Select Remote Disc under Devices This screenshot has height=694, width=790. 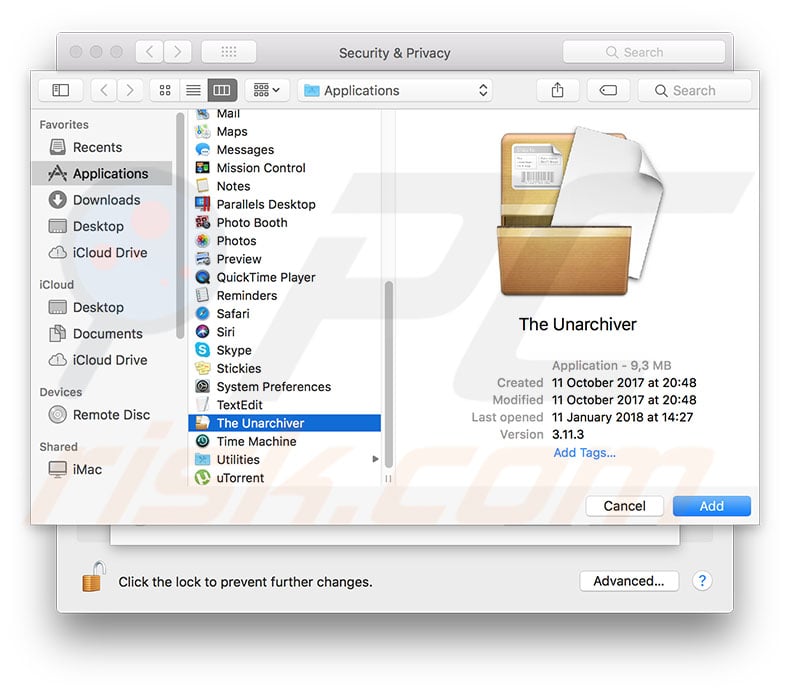tap(111, 415)
